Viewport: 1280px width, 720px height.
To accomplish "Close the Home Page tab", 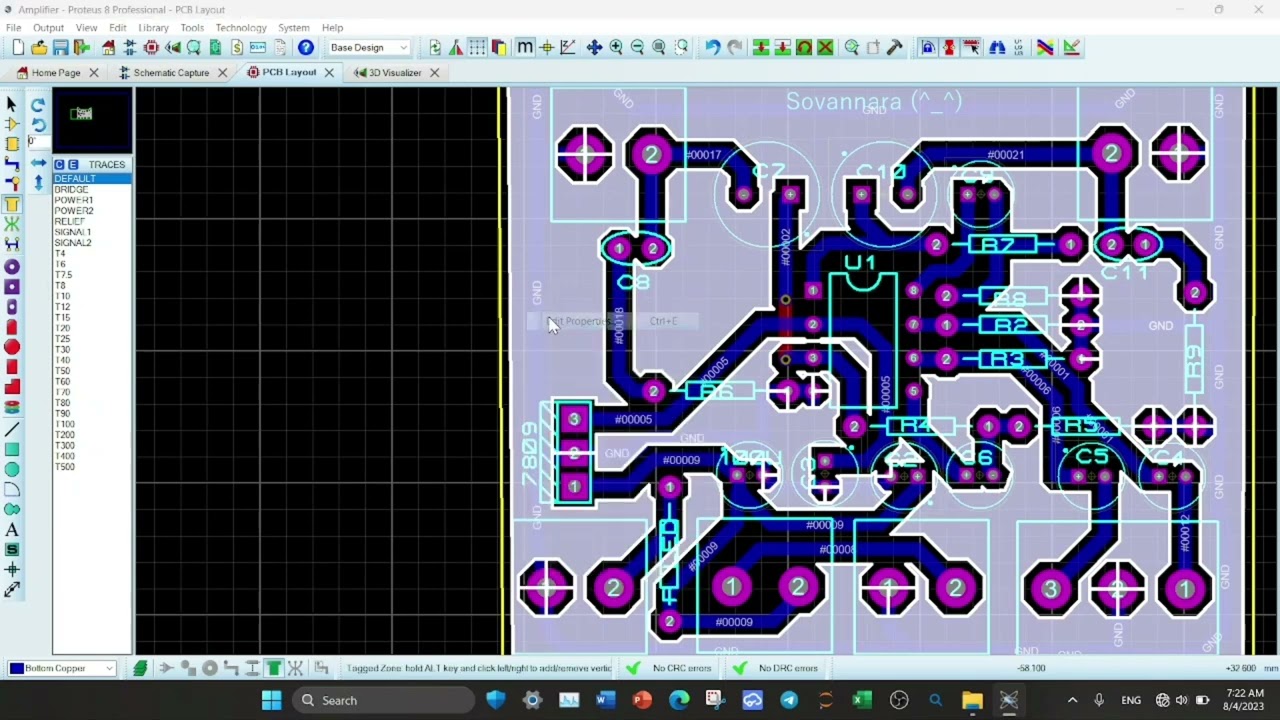I will (94, 73).
